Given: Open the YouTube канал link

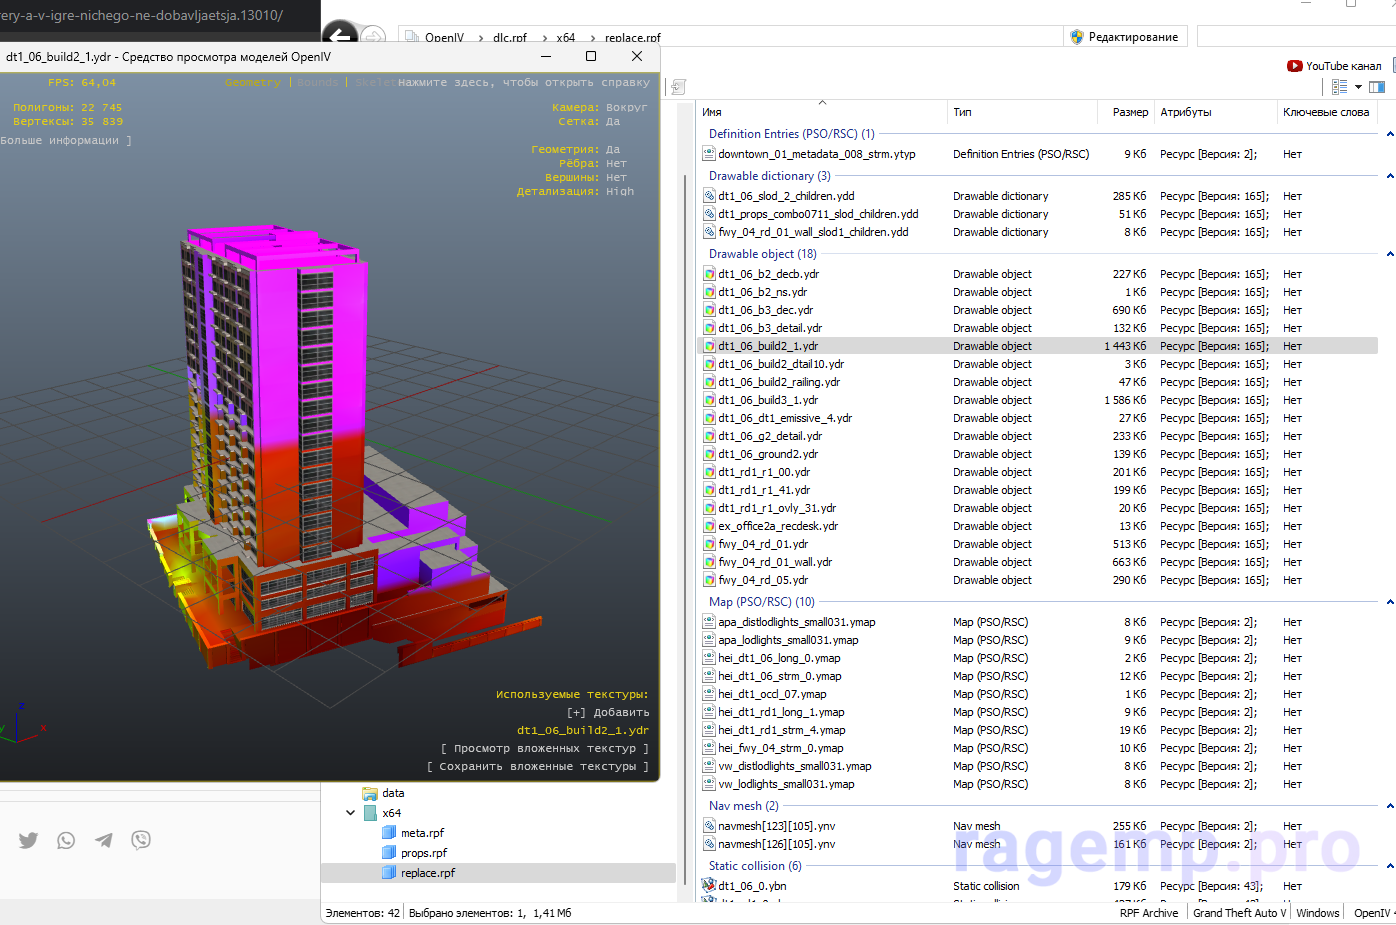Looking at the screenshot, I should pyautogui.click(x=1334, y=66).
